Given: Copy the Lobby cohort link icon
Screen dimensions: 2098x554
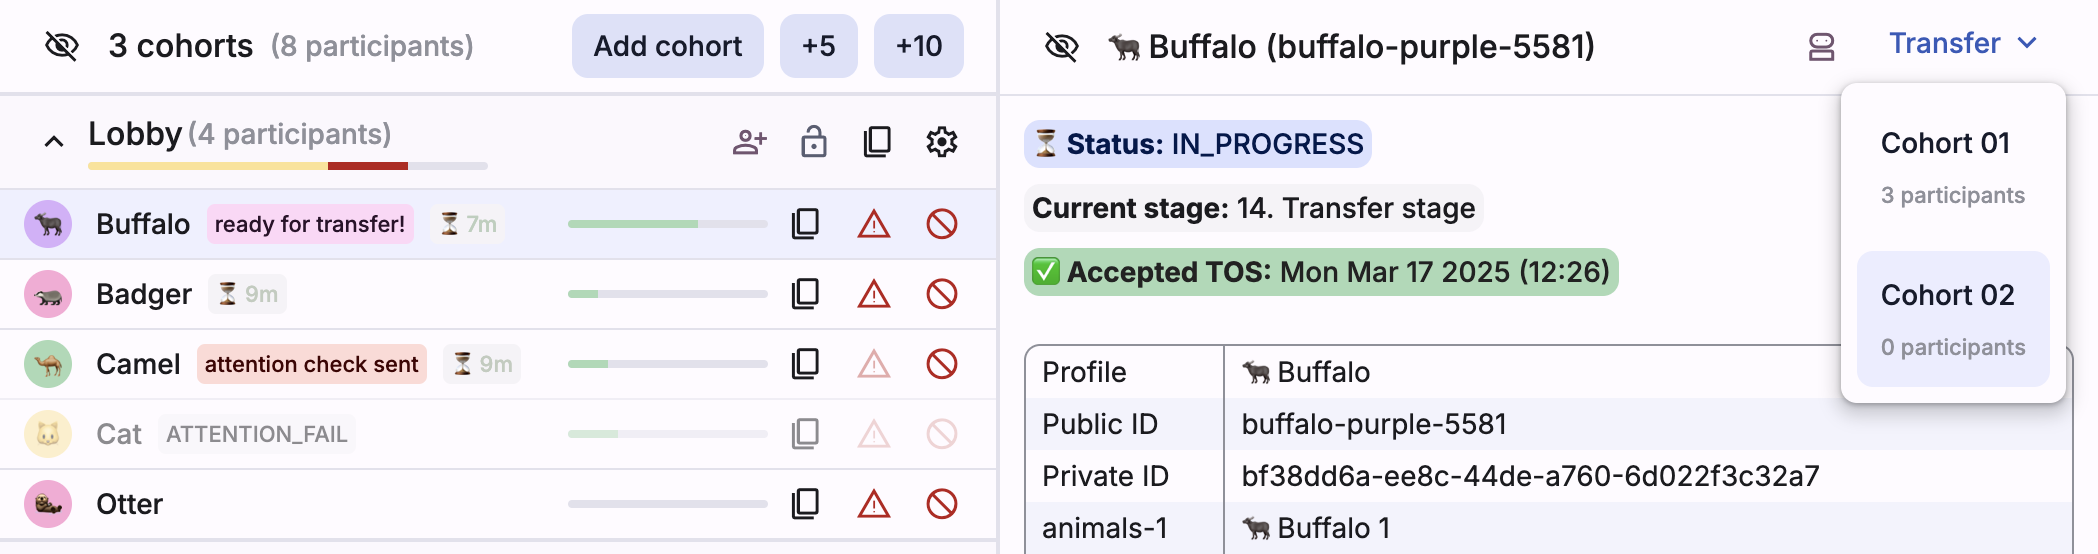Looking at the screenshot, I should coord(877,142).
